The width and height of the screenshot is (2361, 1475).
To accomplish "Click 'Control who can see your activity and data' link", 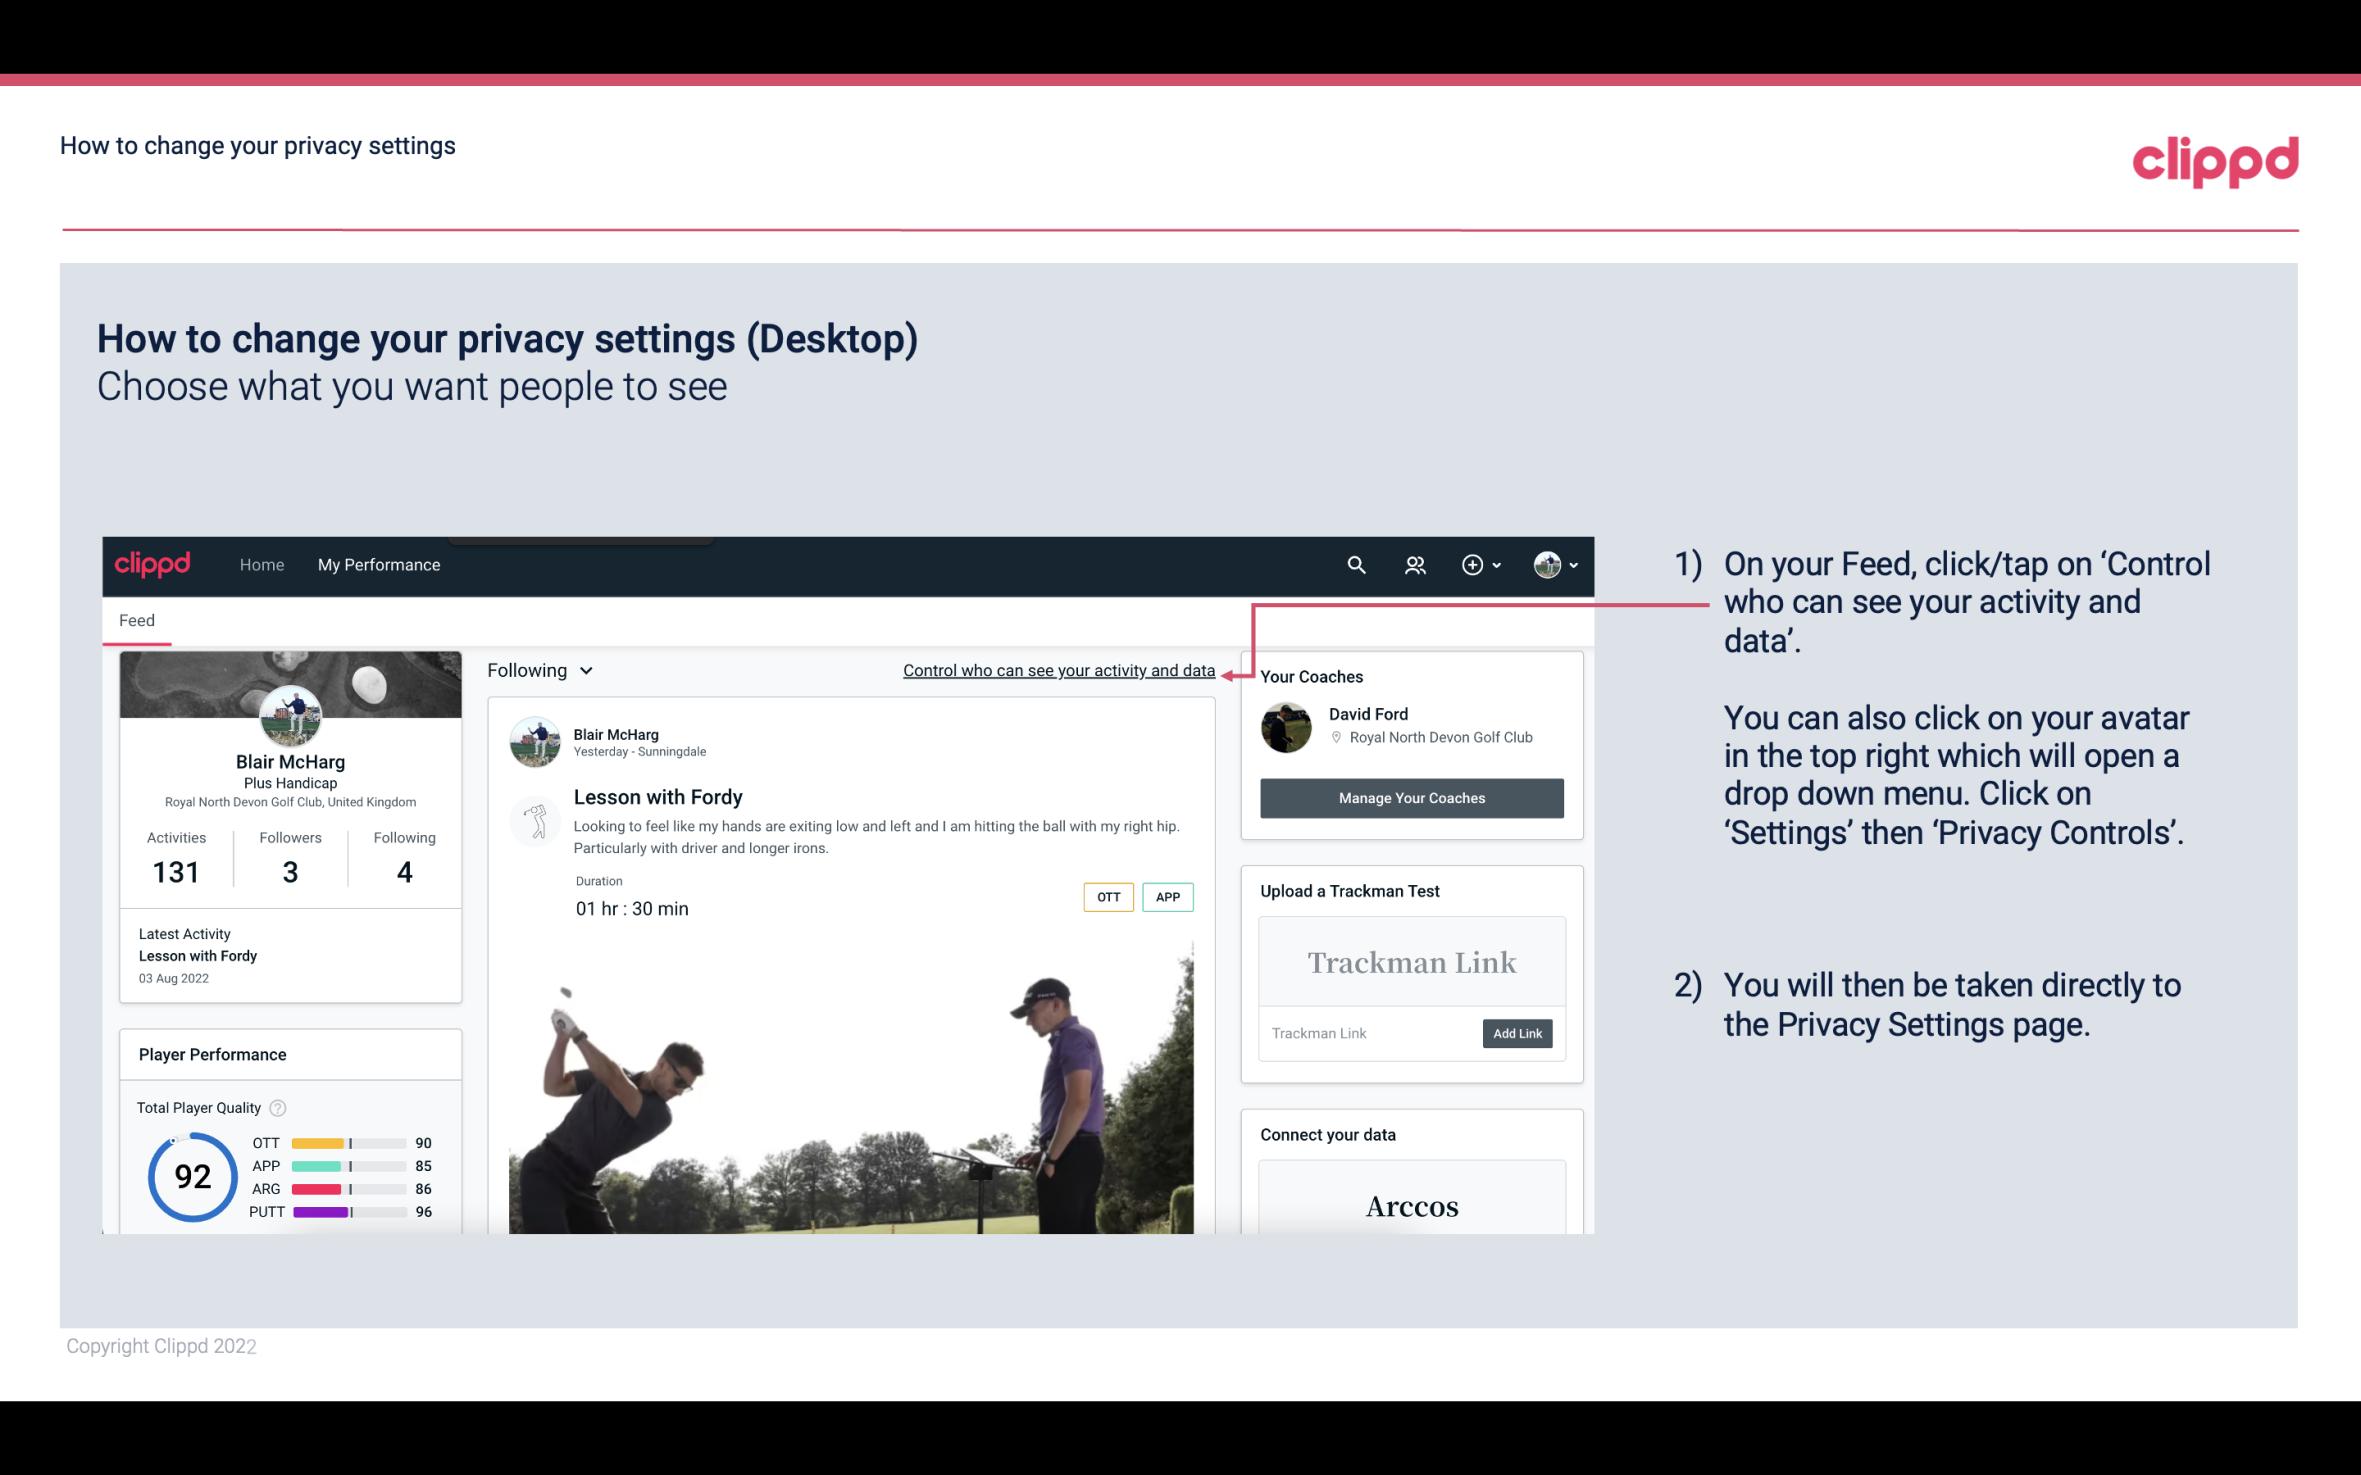I will (1058, 670).
